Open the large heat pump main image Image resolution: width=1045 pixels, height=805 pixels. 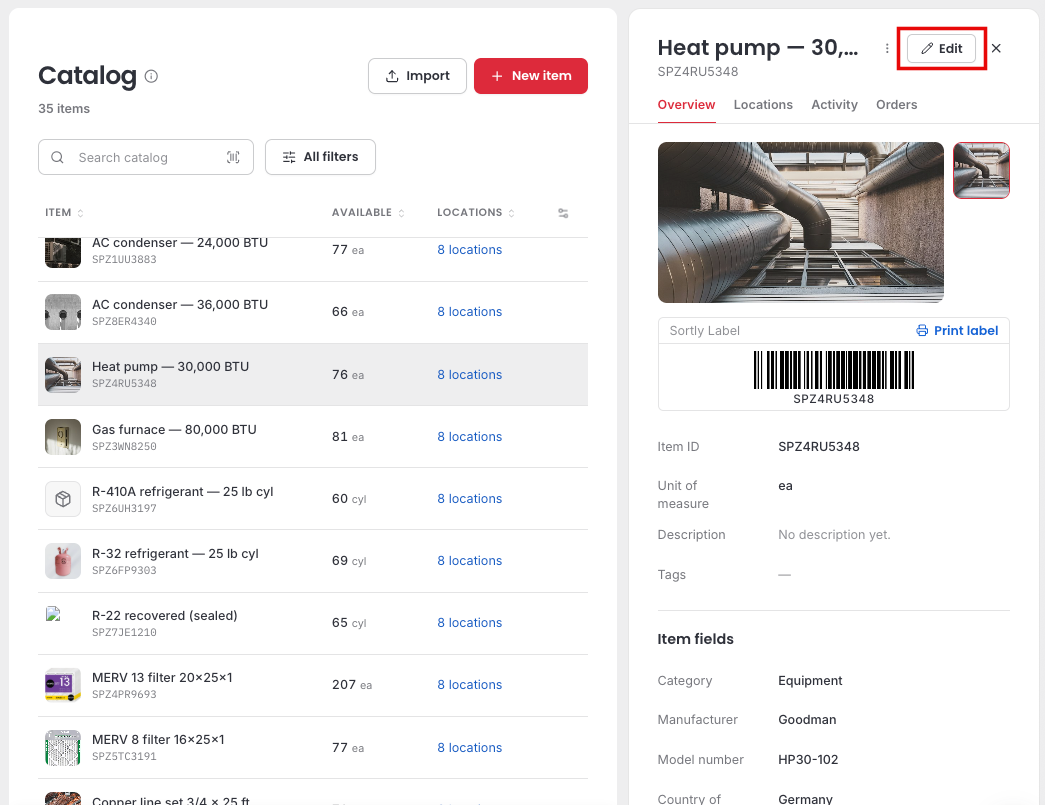point(800,223)
